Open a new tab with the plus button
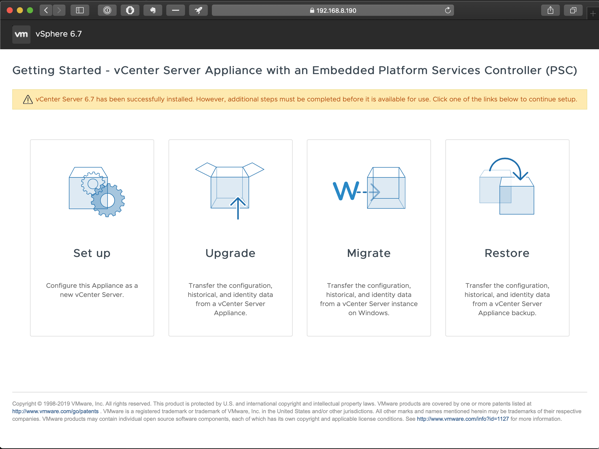Viewport: 599px width, 449px height. pyautogui.click(x=593, y=13)
